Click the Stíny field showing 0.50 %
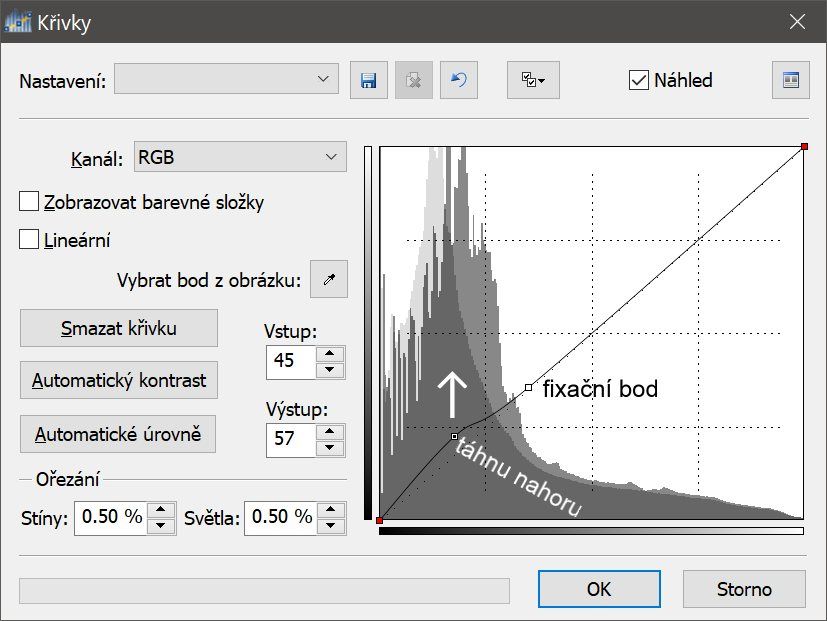Image resolution: width=827 pixels, height=621 pixels. [111, 518]
